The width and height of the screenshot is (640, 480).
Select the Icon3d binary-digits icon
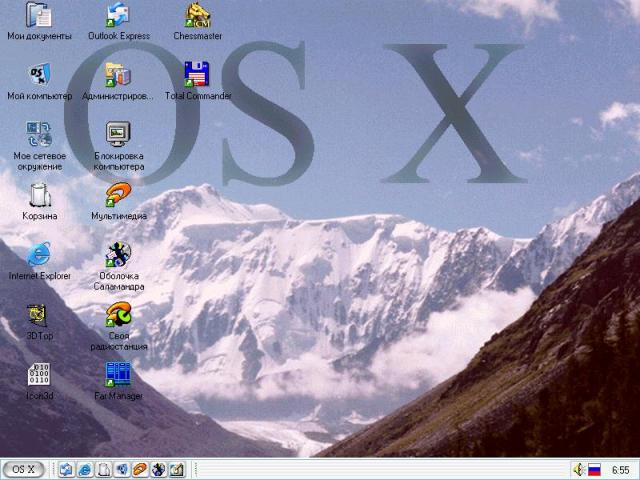coord(39,374)
